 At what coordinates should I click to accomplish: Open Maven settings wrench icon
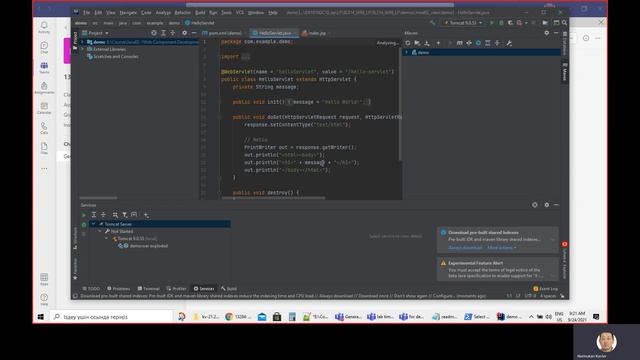coord(509,43)
